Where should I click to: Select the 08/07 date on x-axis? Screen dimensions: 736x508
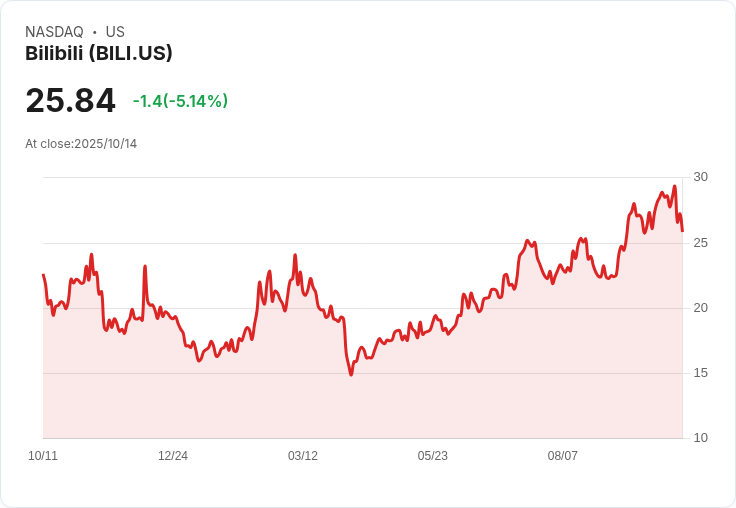[x=562, y=456]
